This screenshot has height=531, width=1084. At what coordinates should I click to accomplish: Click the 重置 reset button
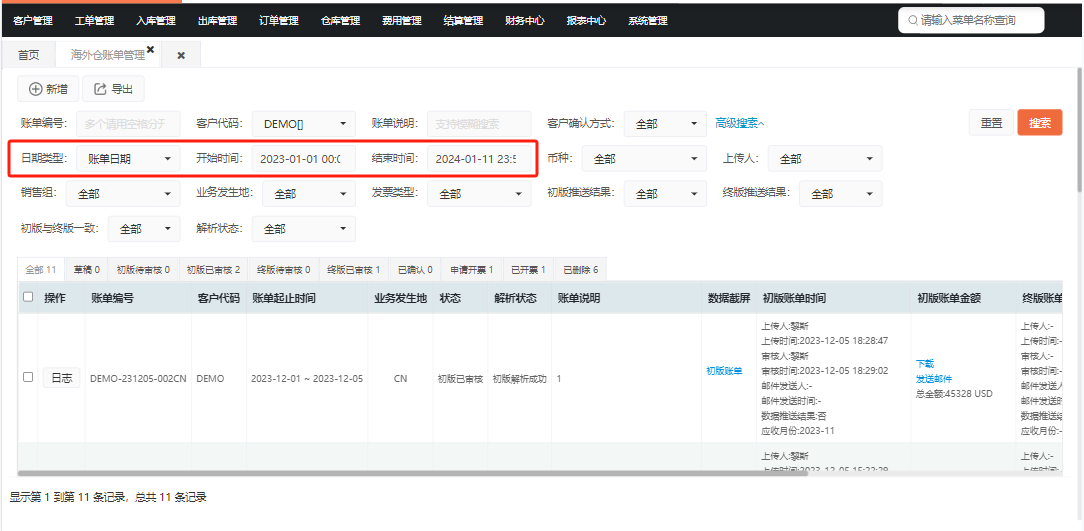pos(991,123)
